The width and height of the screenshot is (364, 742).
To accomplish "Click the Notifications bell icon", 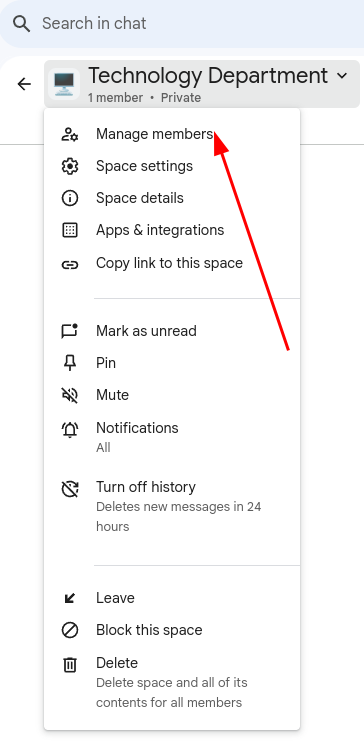I will coord(70,429).
